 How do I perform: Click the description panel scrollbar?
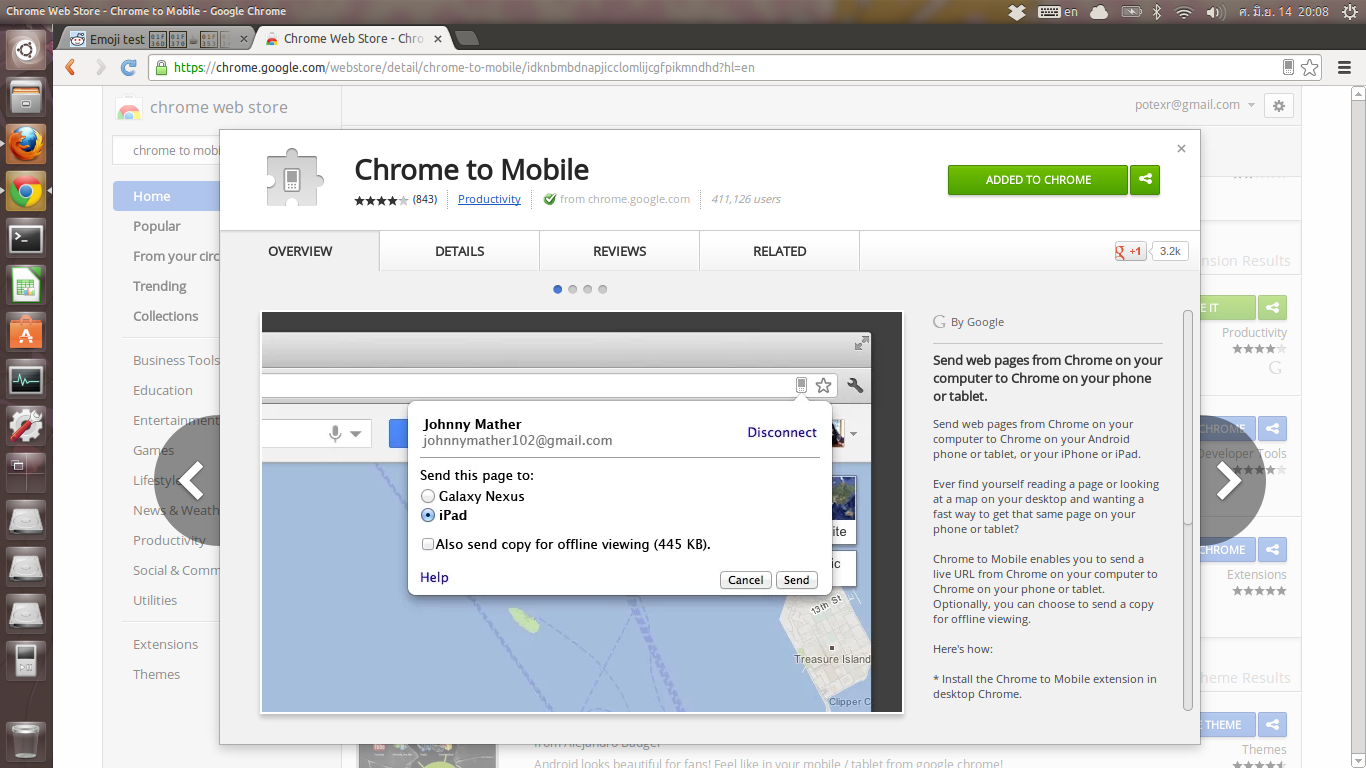1188,418
